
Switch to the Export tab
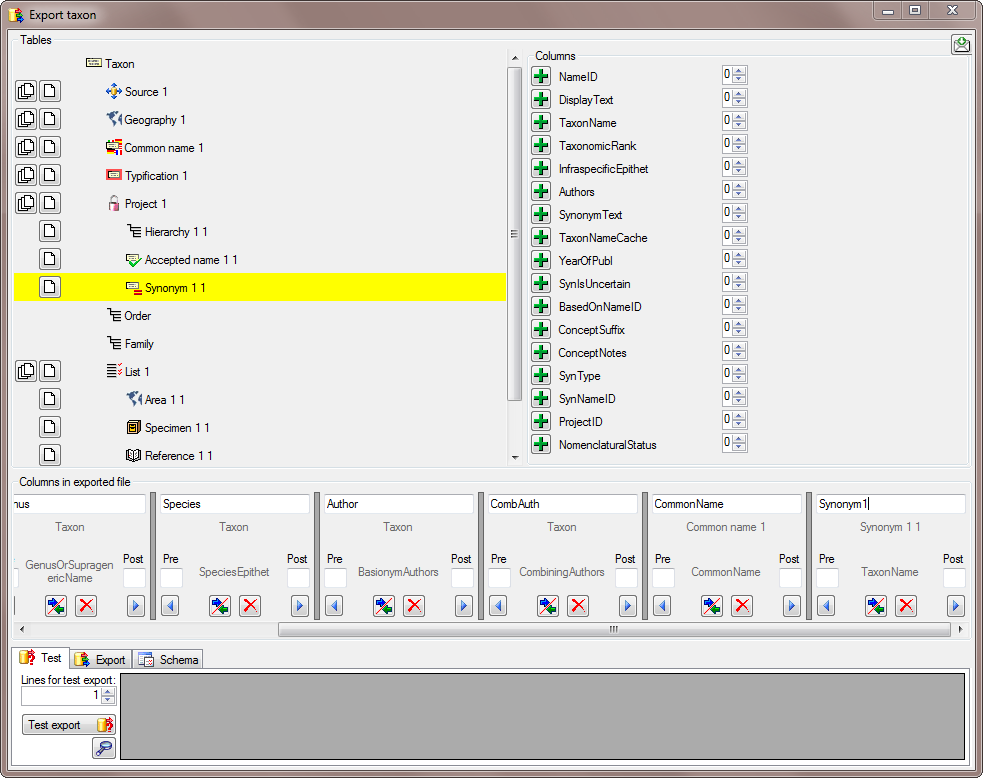101,659
